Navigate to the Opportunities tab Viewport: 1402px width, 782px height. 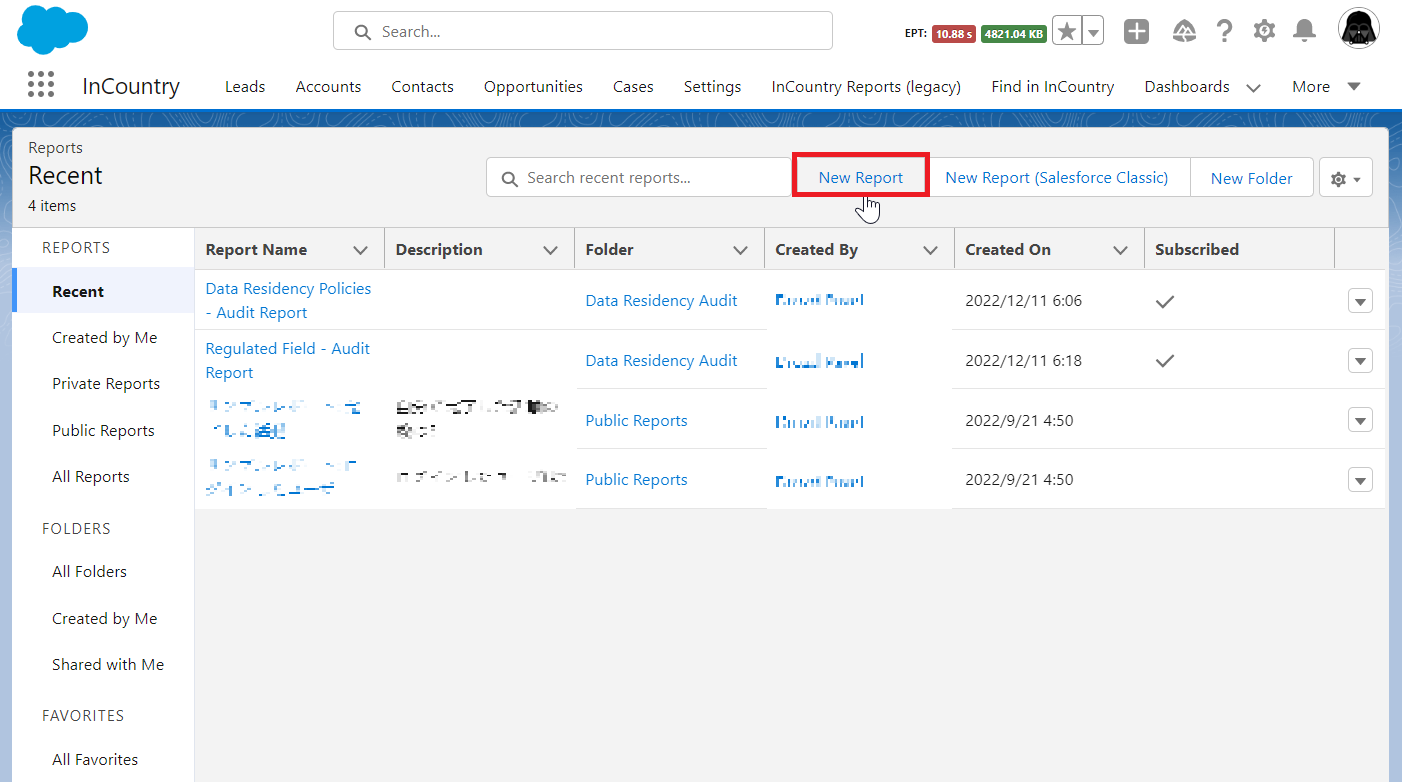coord(533,87)
